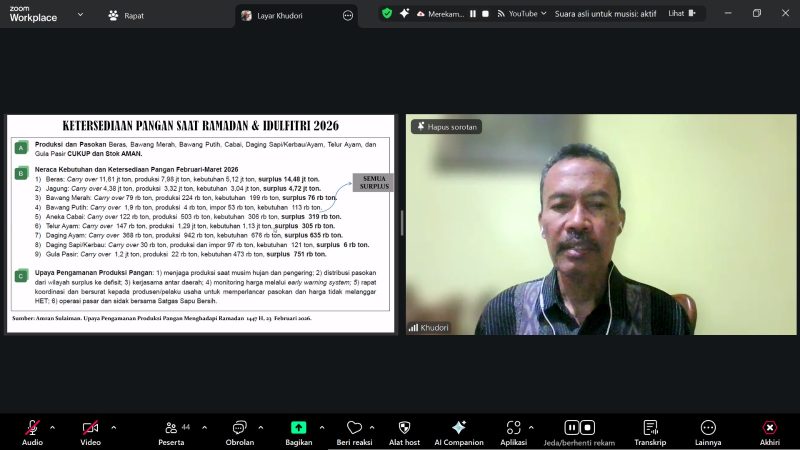Open Beri reaksi reactions
800x450 pixels.
[354, 428]
